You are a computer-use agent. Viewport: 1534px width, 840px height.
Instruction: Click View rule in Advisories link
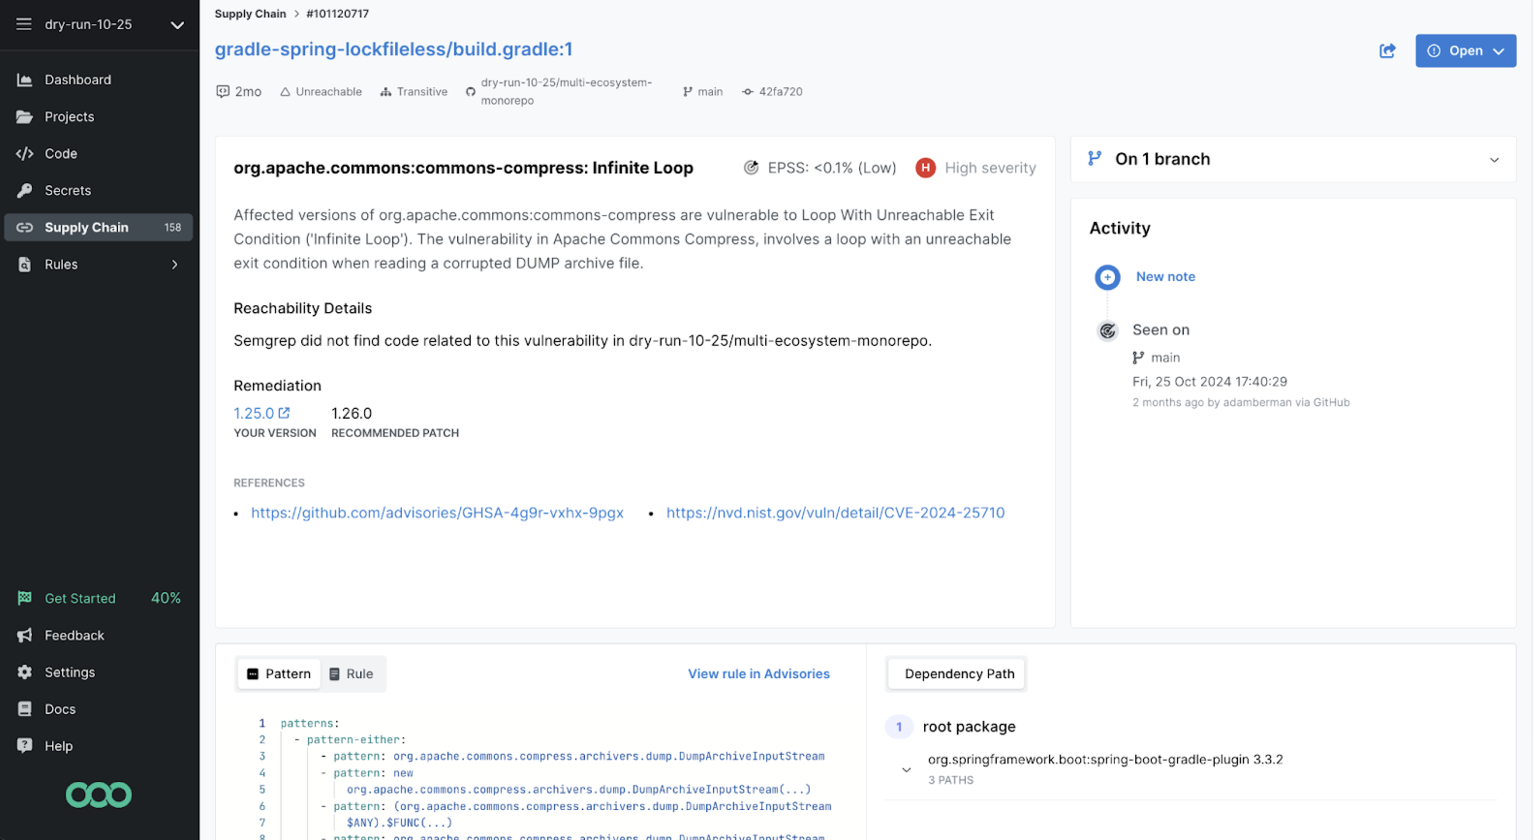point(758,674)
